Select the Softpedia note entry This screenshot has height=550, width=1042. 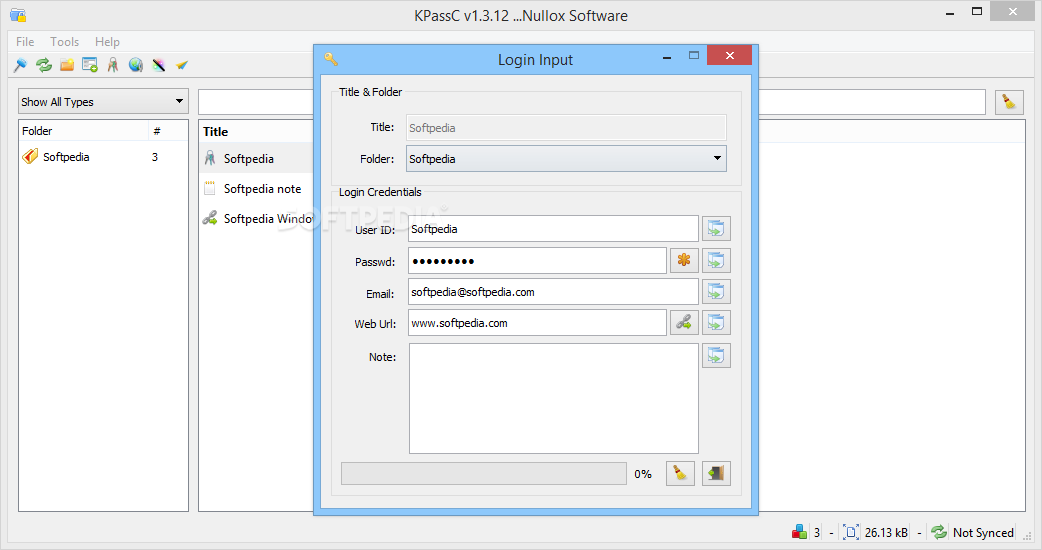(x=257, y=189)
